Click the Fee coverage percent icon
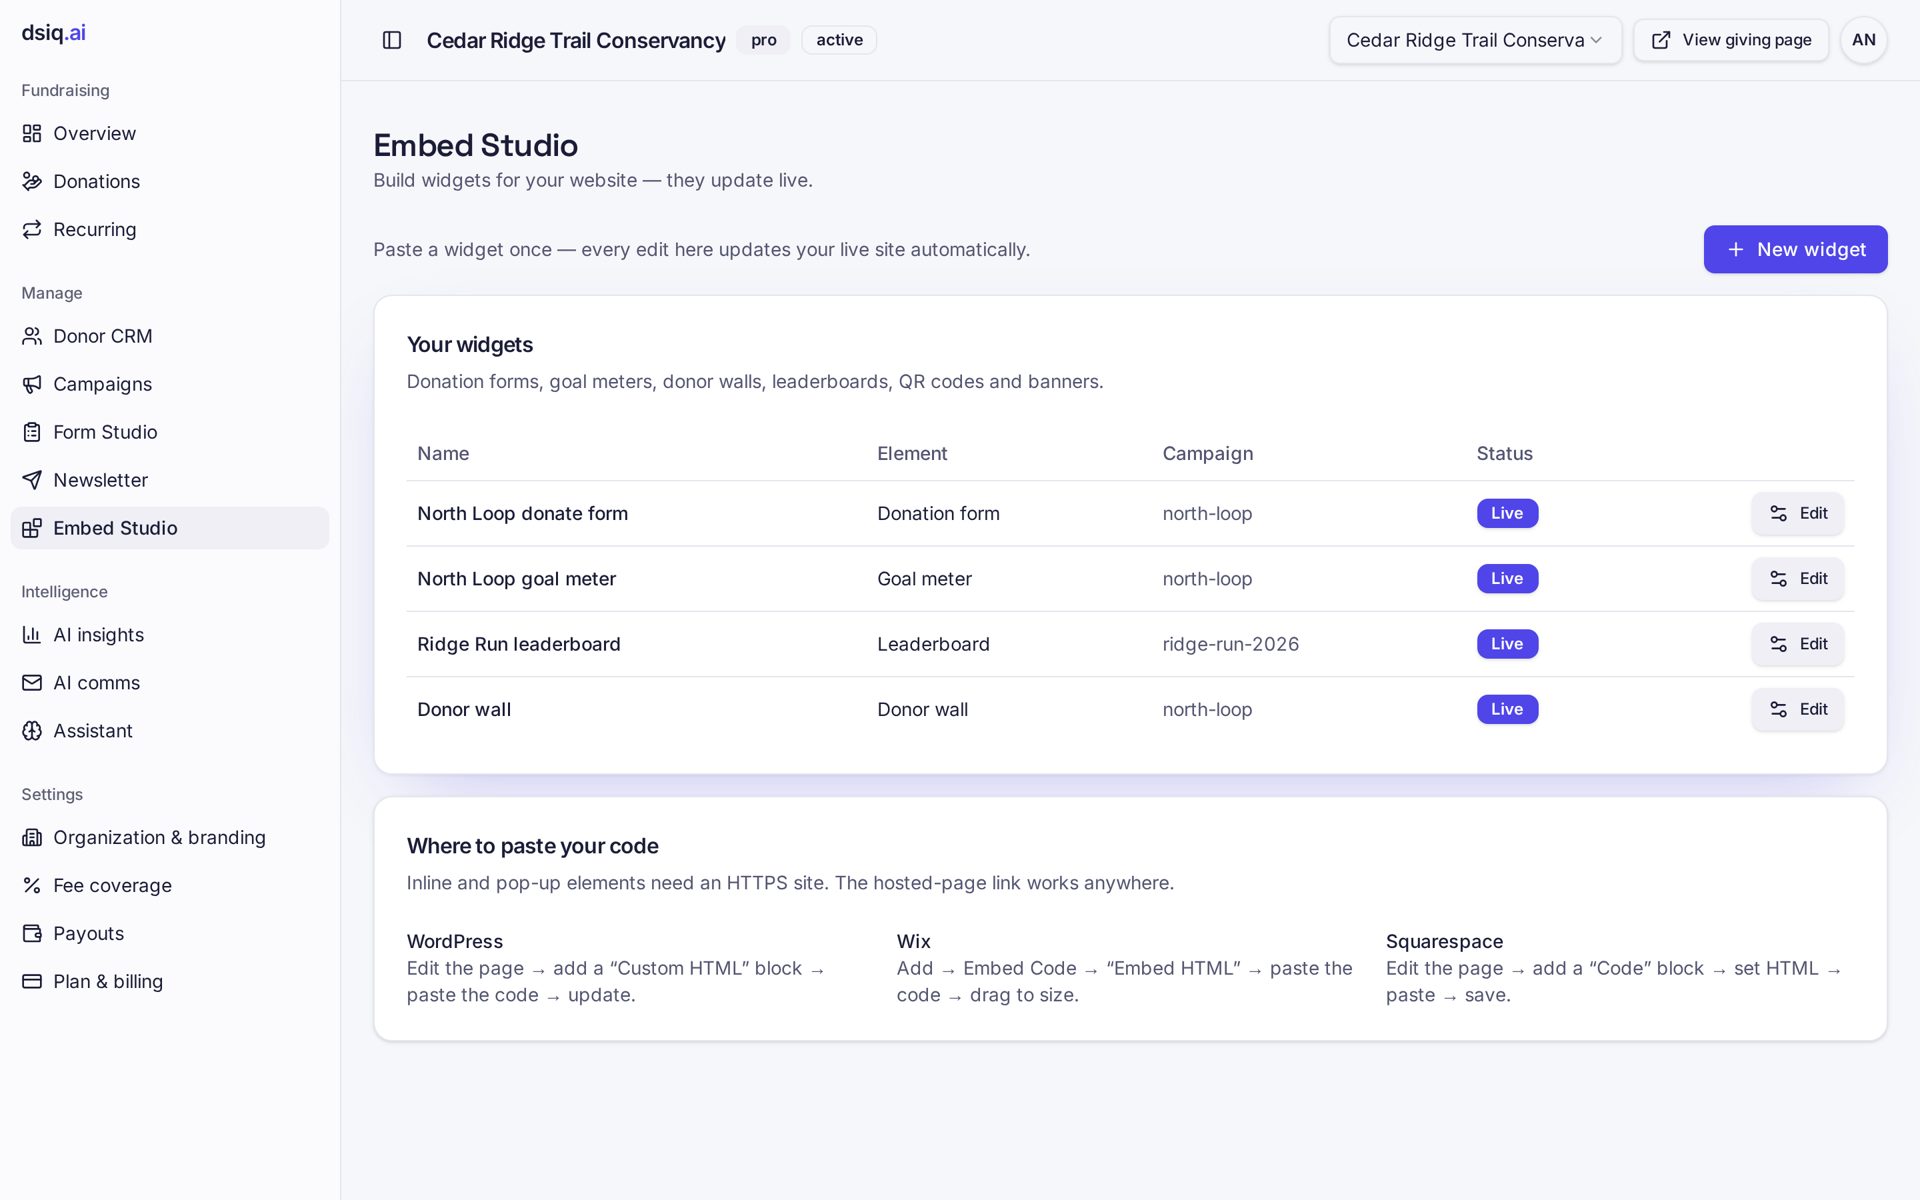 pos(32,885)
